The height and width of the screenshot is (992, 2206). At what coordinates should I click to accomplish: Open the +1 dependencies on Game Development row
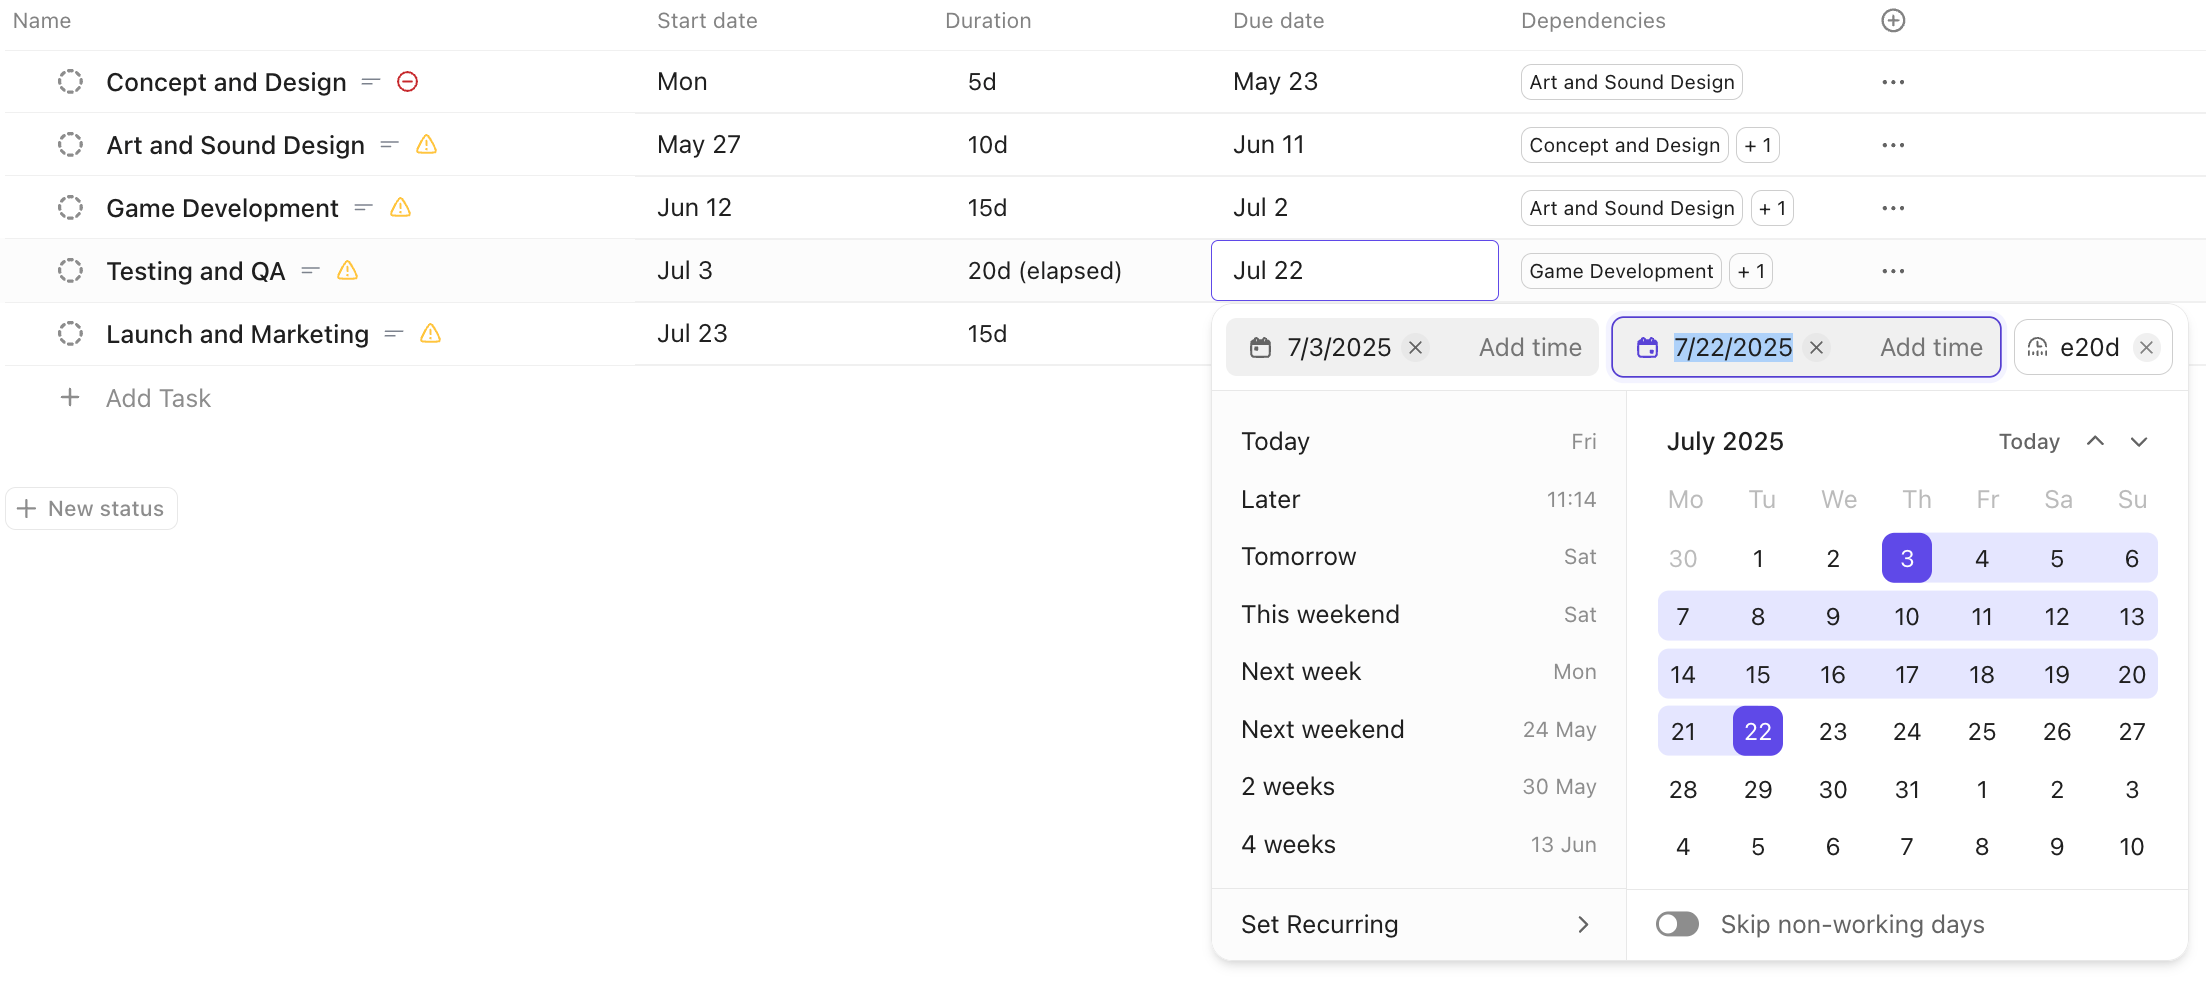(1771, 209)
